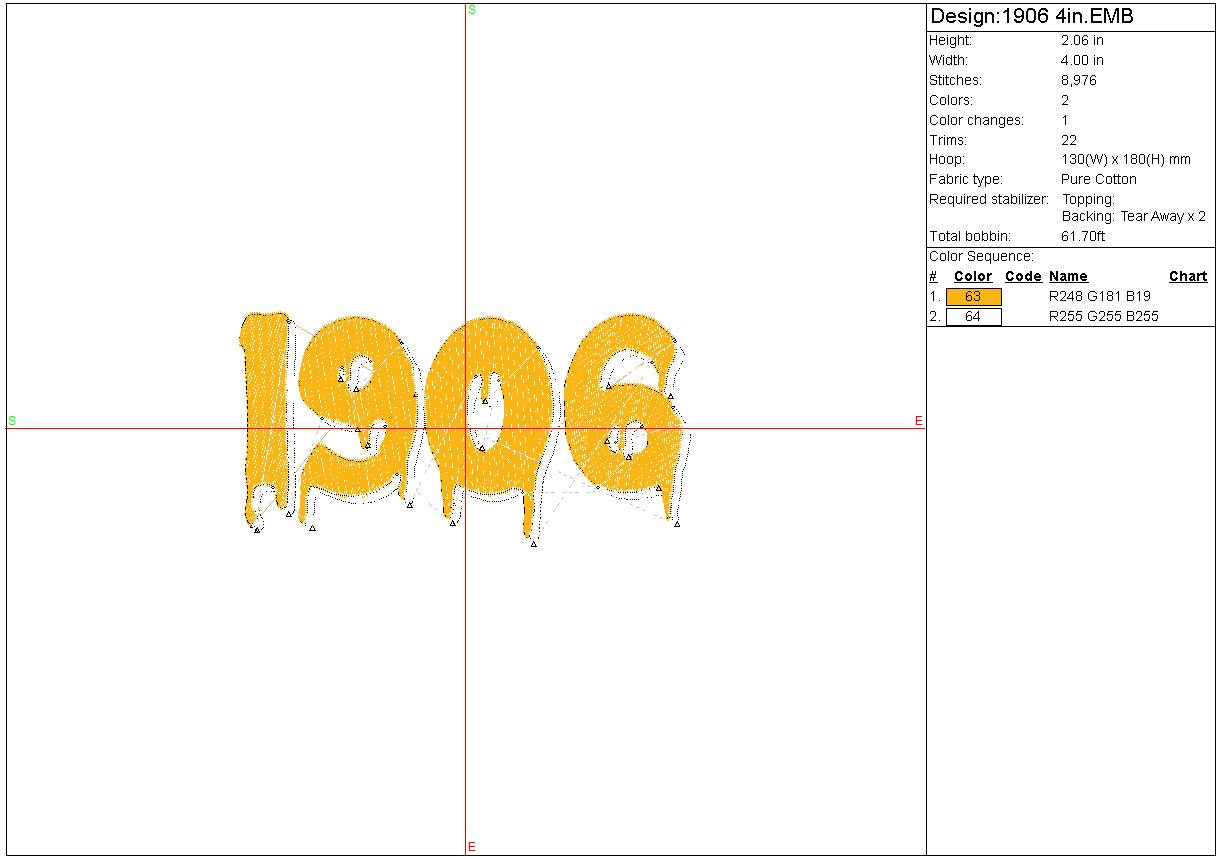
Task: Click the Hoop size 130(W) x 180(H) mm
Action: pyautogui.click(x=1125, y=160)
